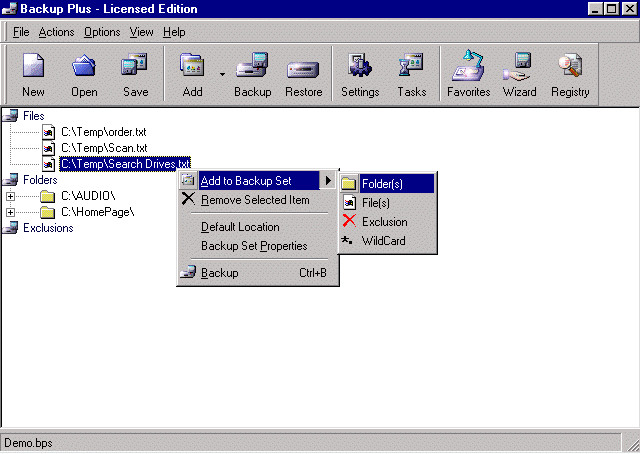Click the New toolbar icon
Screen dimensions: 640x454
coord(33,74)
